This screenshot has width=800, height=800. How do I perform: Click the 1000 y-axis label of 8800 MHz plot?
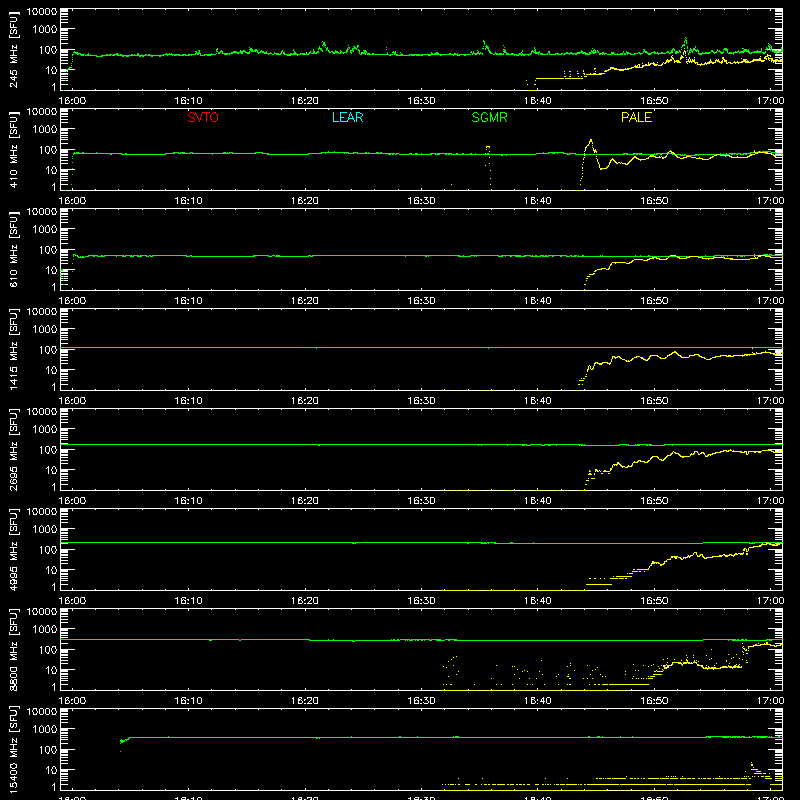pos(45,630)
